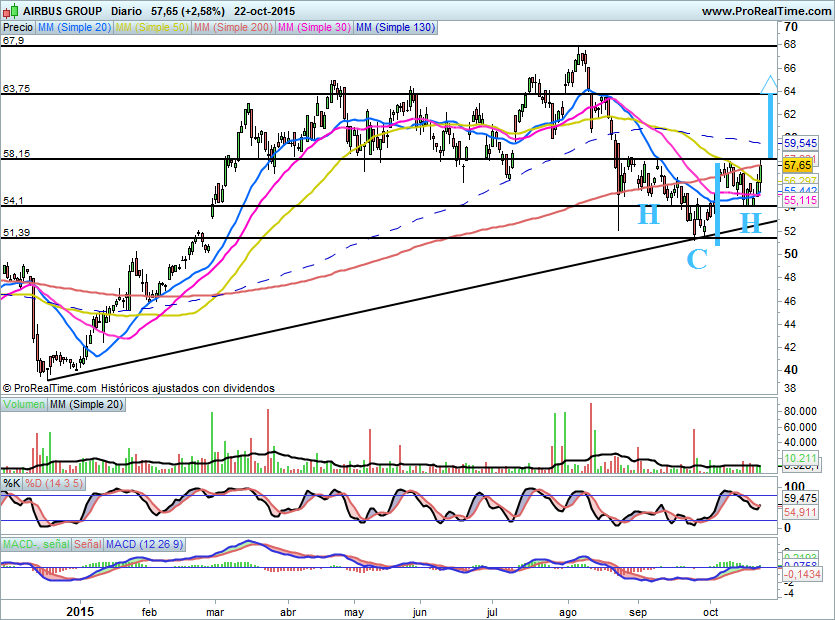The image size is (835, 620).
Task: Select the MM (Simple 130) label
Action: 395,28
